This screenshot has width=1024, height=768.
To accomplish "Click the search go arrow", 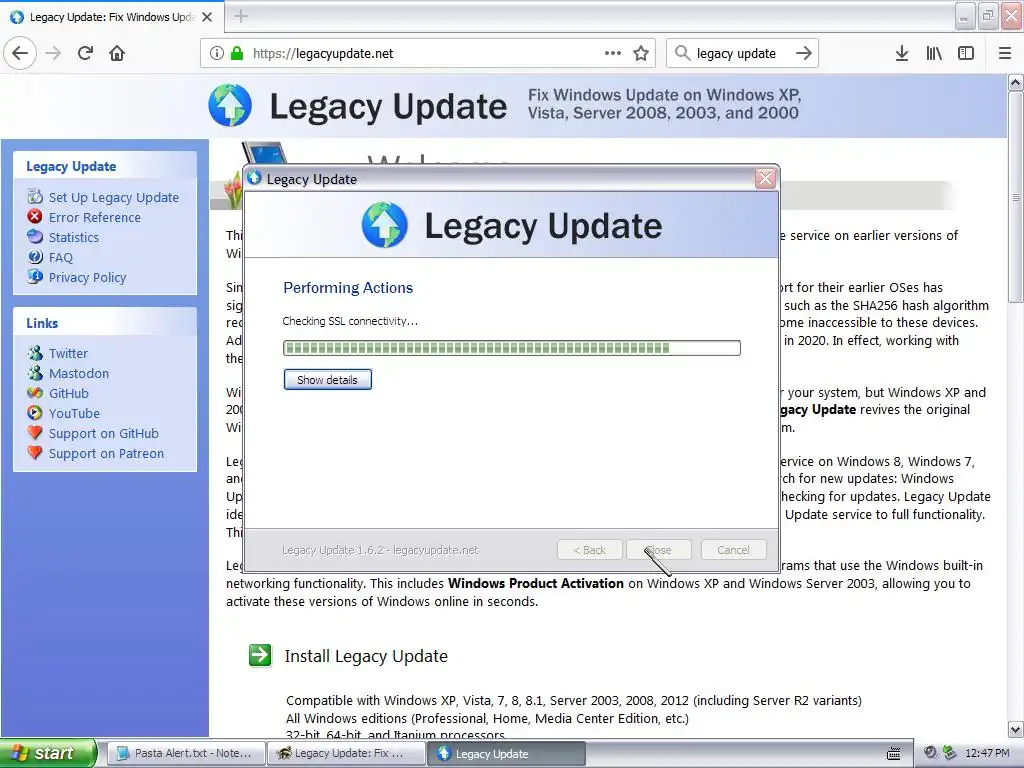I will tap(804, 53).
